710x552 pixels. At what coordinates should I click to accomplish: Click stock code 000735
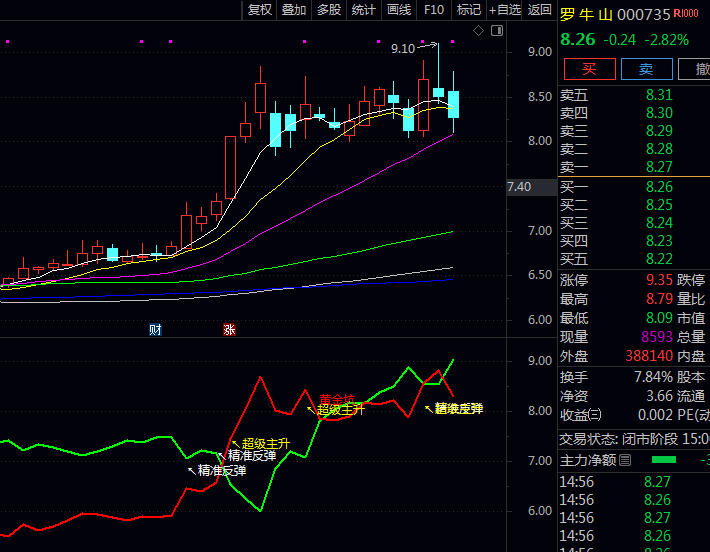click(x=643, y=14)
